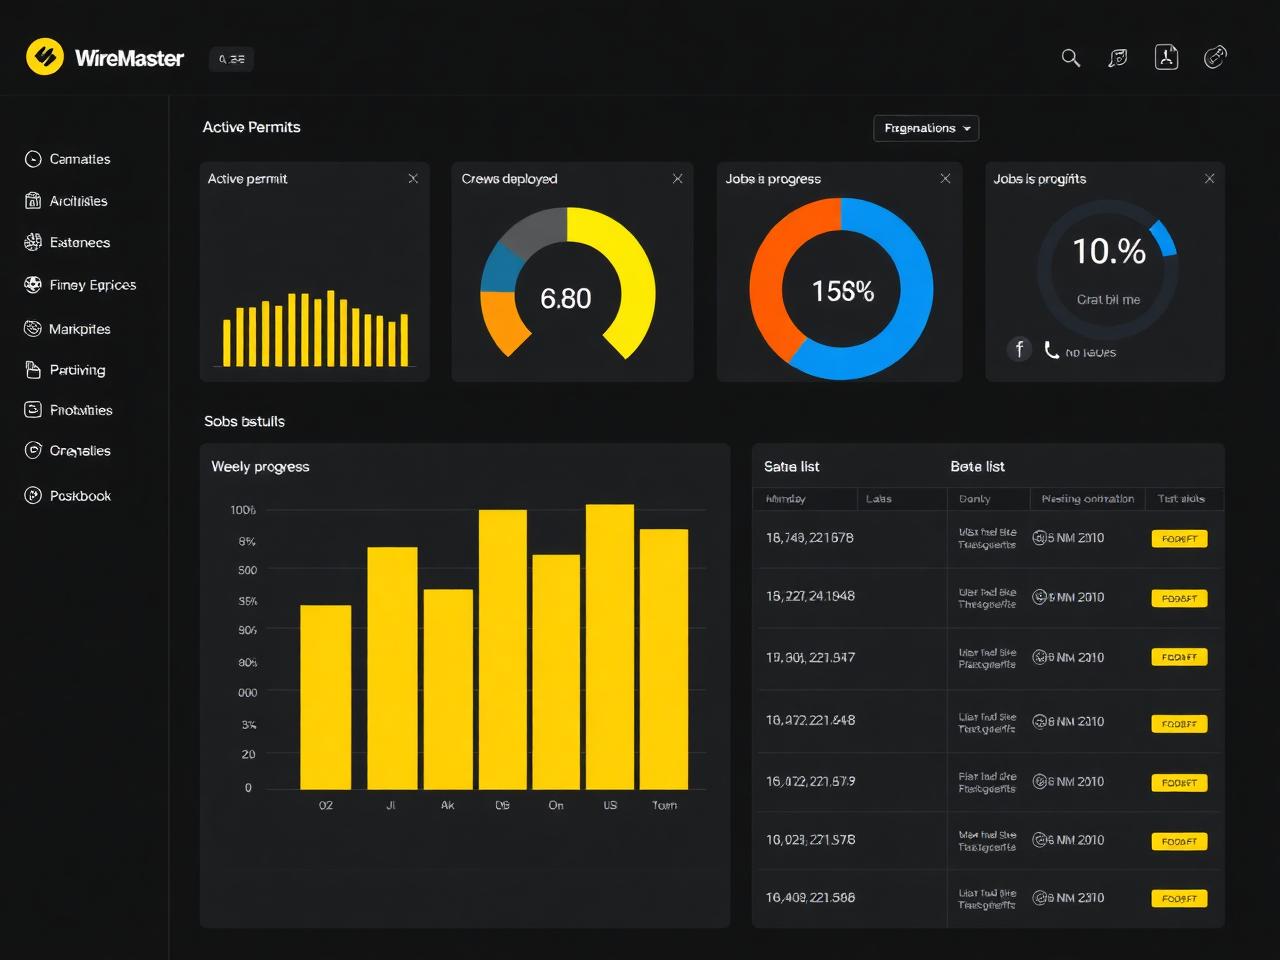Click the Eastenecs sidebar icon
Image resolution: width=1280 pixels, height=960 pixels.
pos(33,242)
